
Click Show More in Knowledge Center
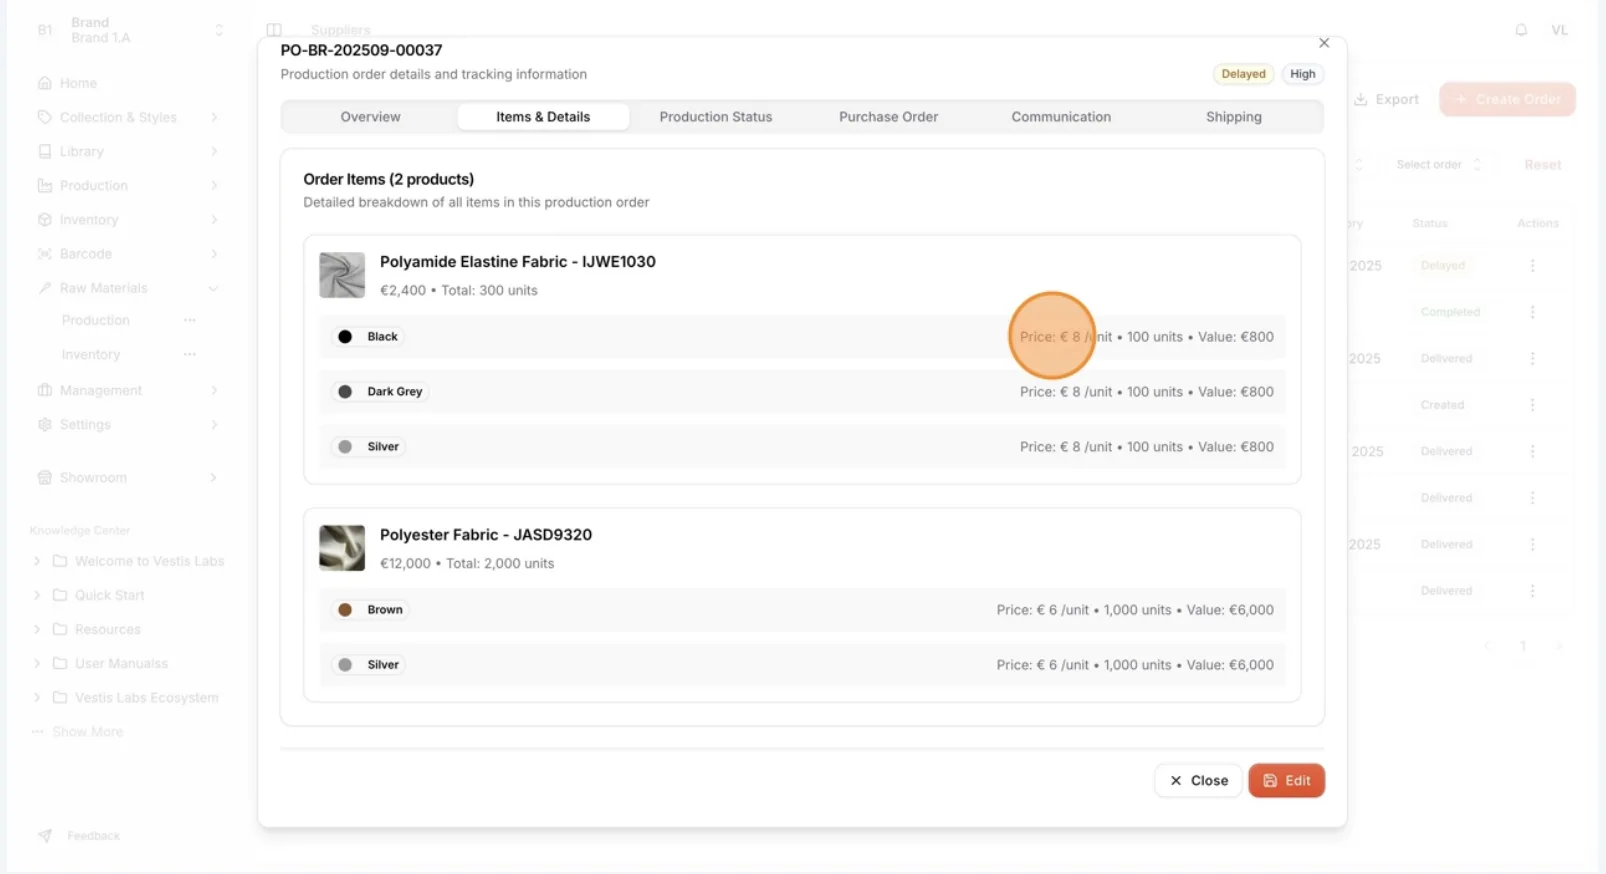click(x=88, y=732)
